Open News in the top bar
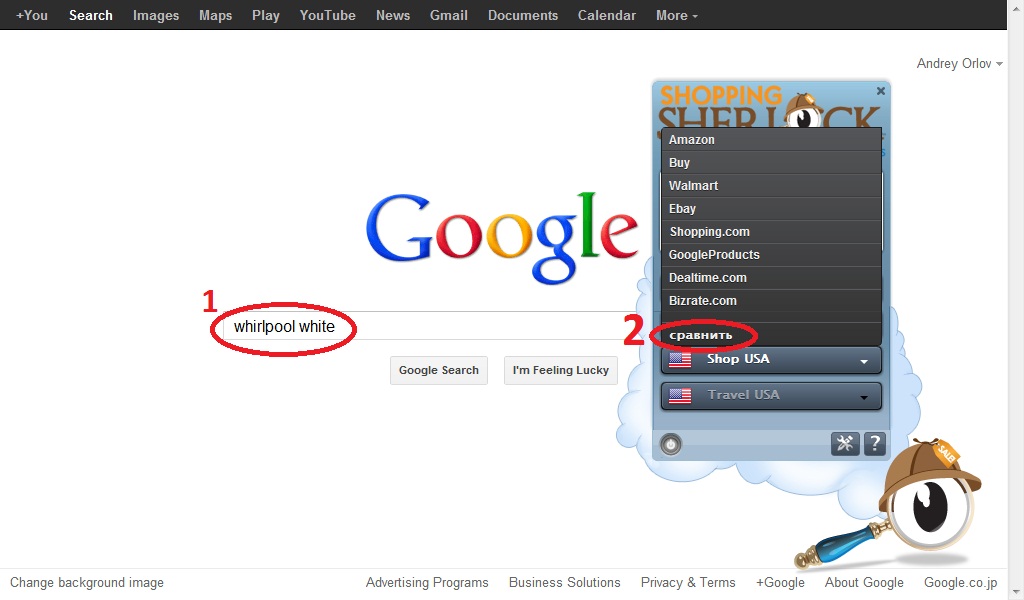The height and width of the screenshot is (600, 1024). point(392,15)
